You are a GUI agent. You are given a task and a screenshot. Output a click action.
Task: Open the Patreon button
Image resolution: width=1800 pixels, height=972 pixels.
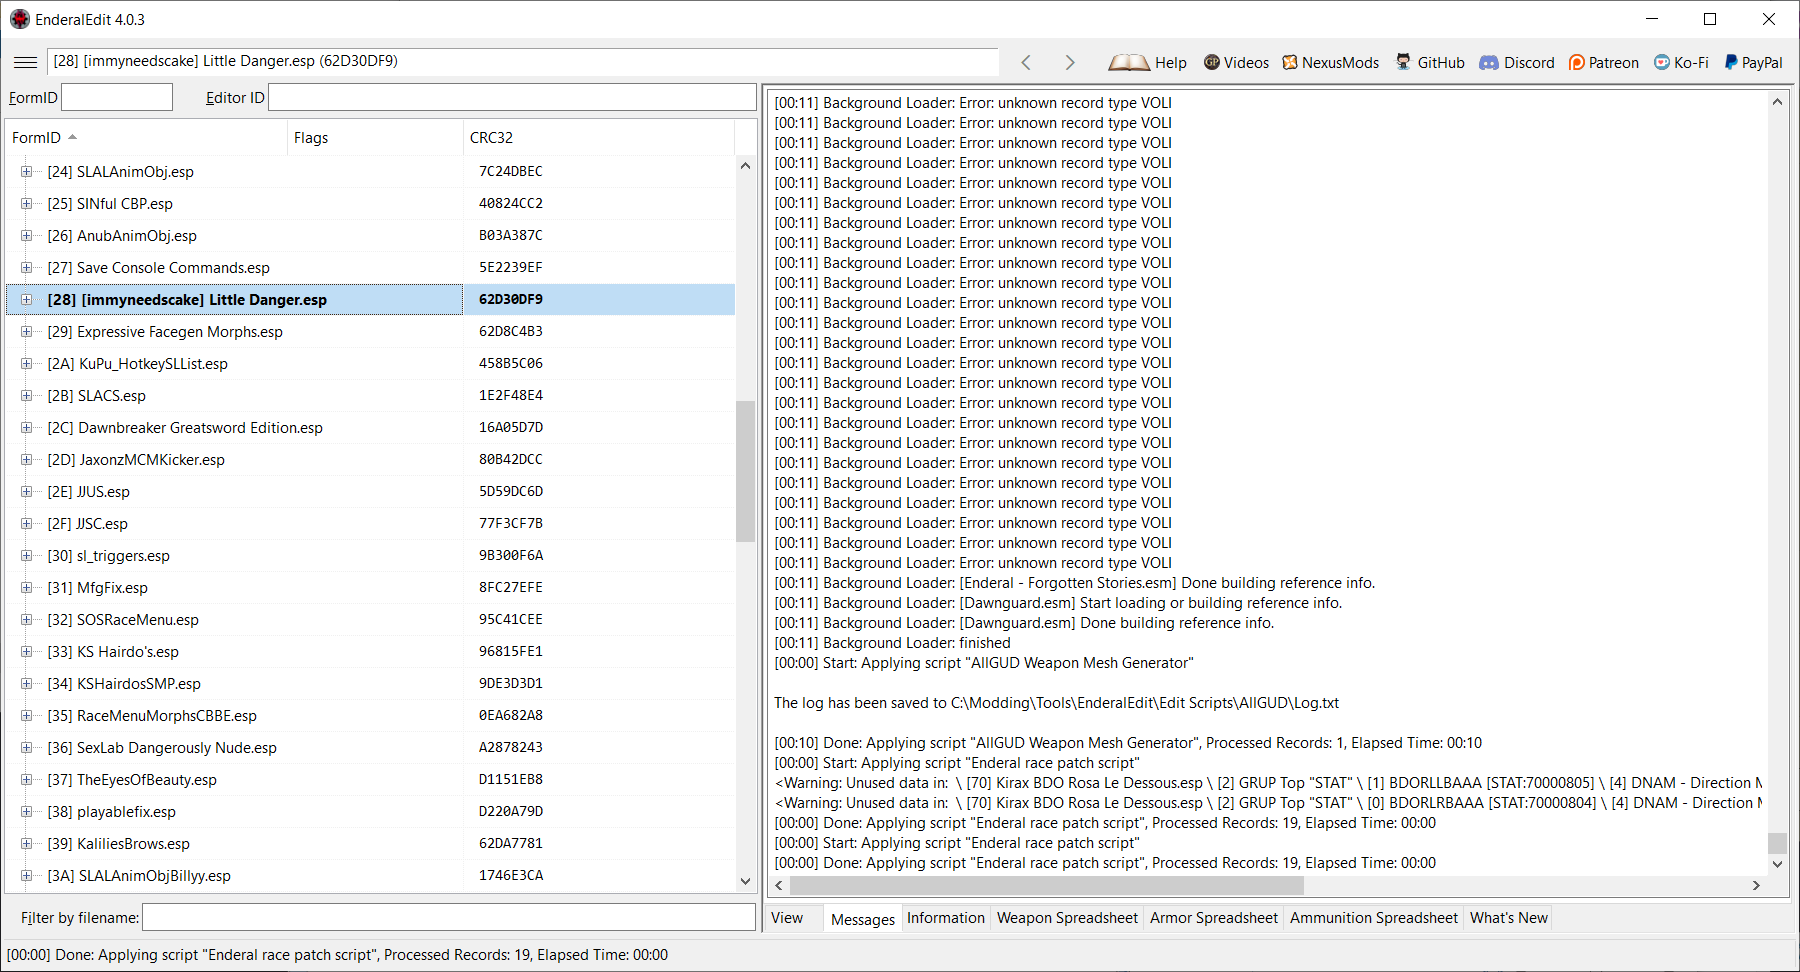[x=1604, y=62]
